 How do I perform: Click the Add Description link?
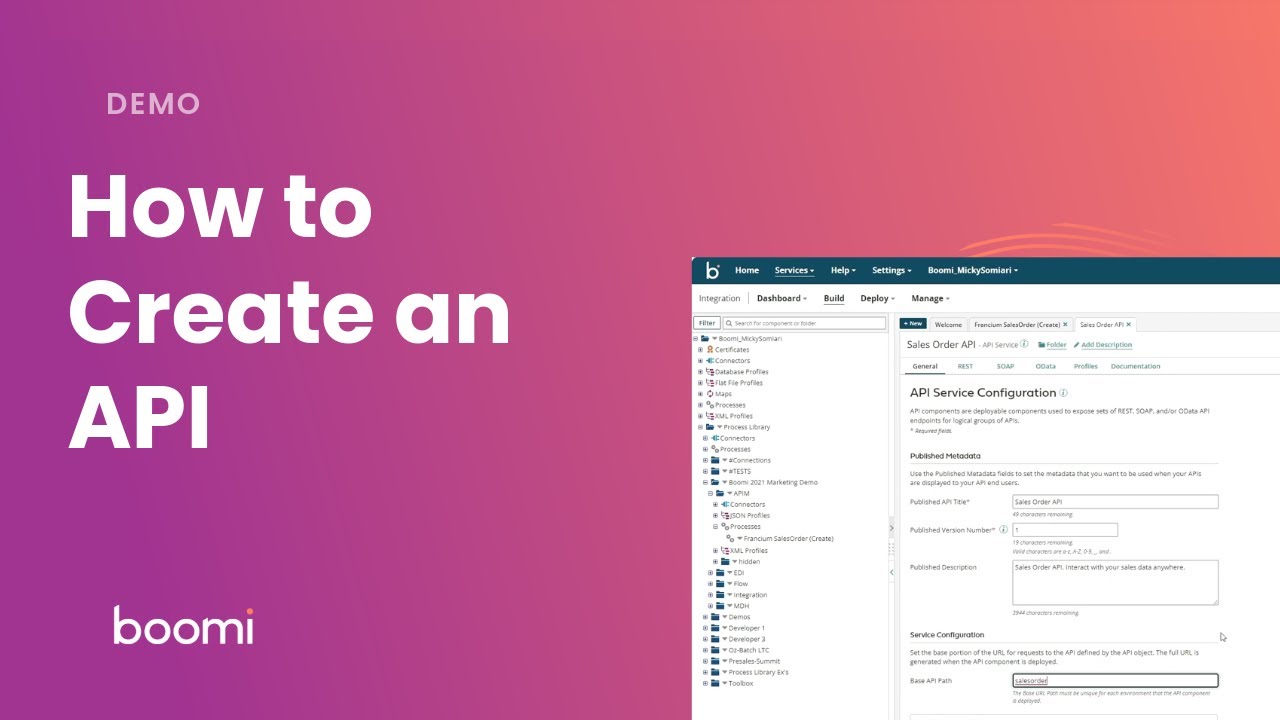point(1107,345)
